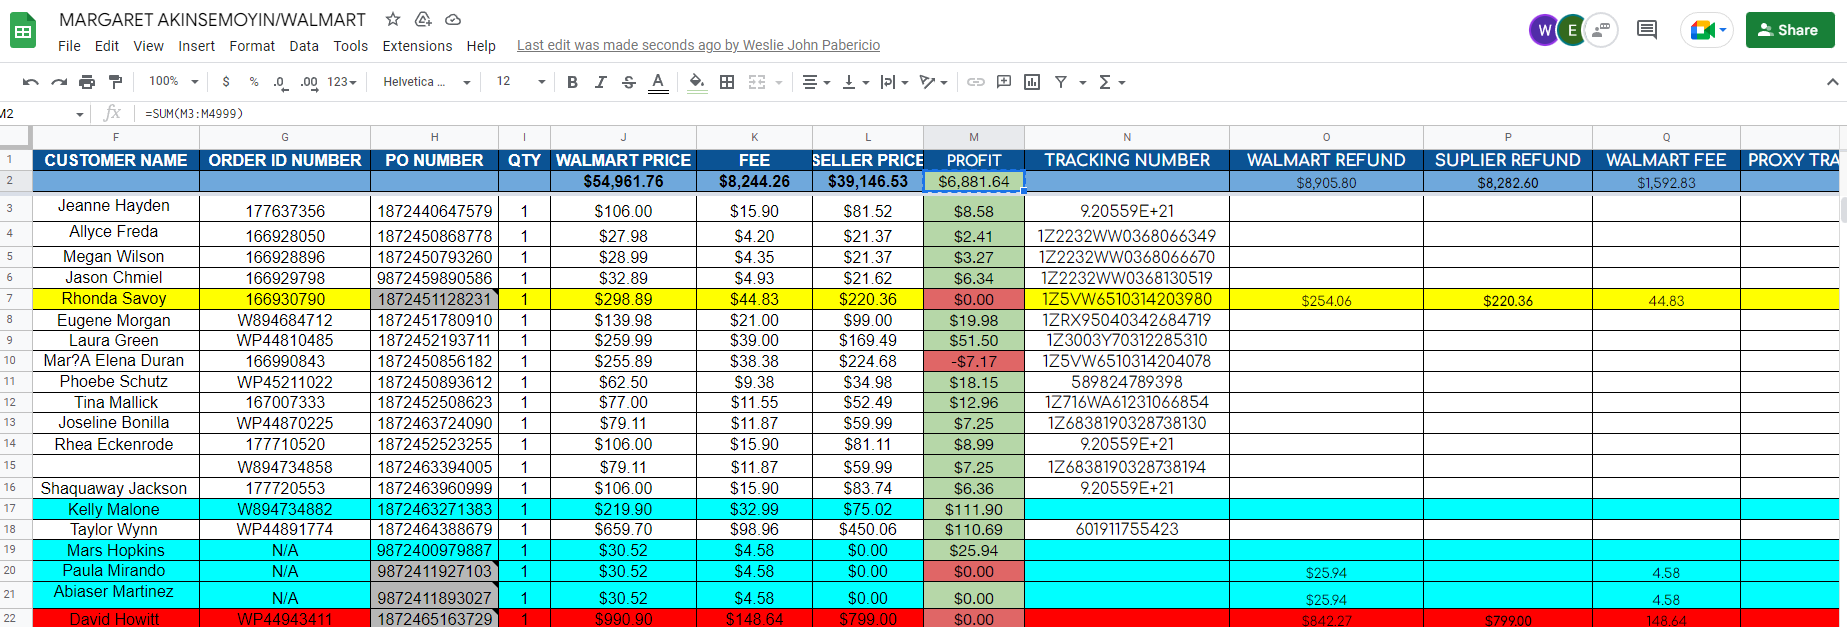Screen dimensions: 1847x627
Task: Toggle italic formatting
Action: coord(600,82)
